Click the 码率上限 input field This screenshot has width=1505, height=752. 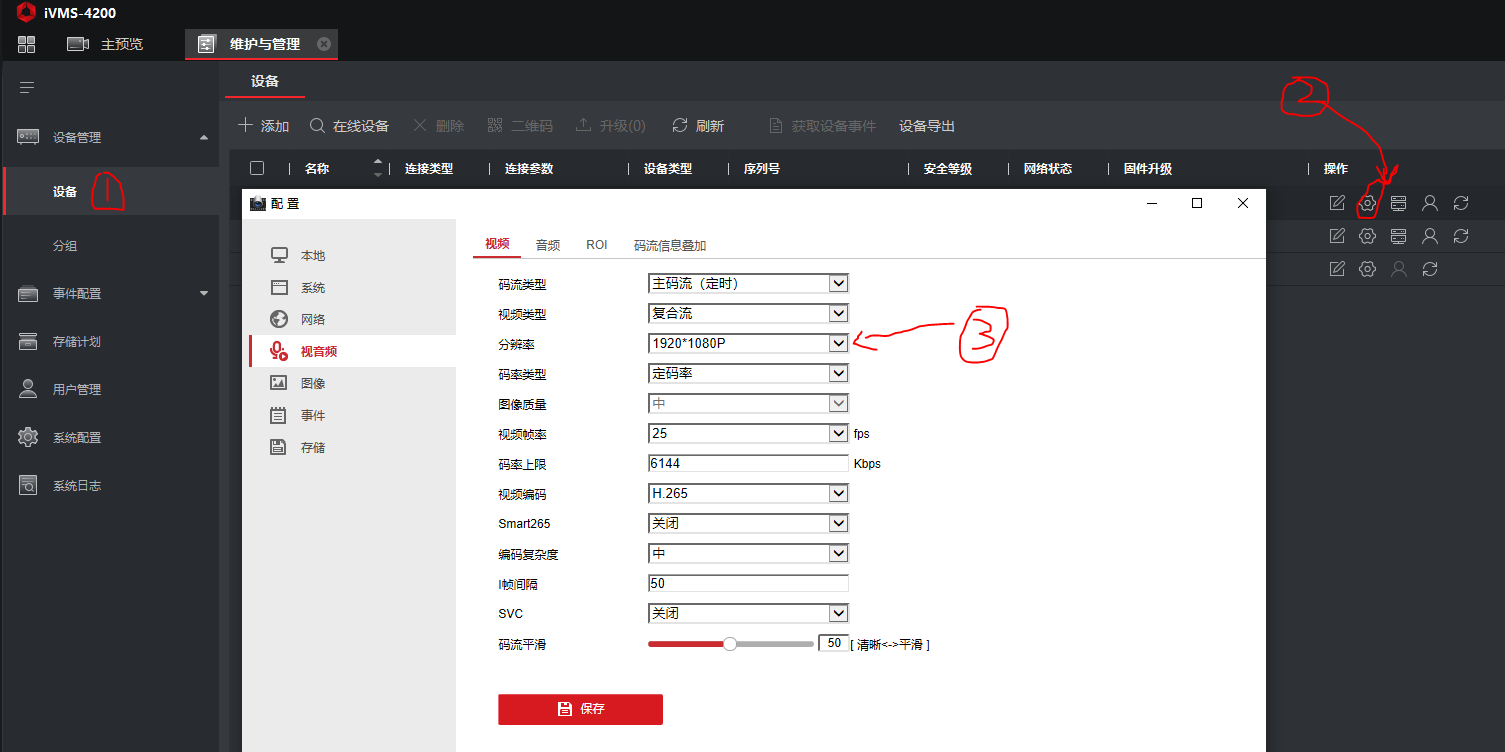point(748,463)
